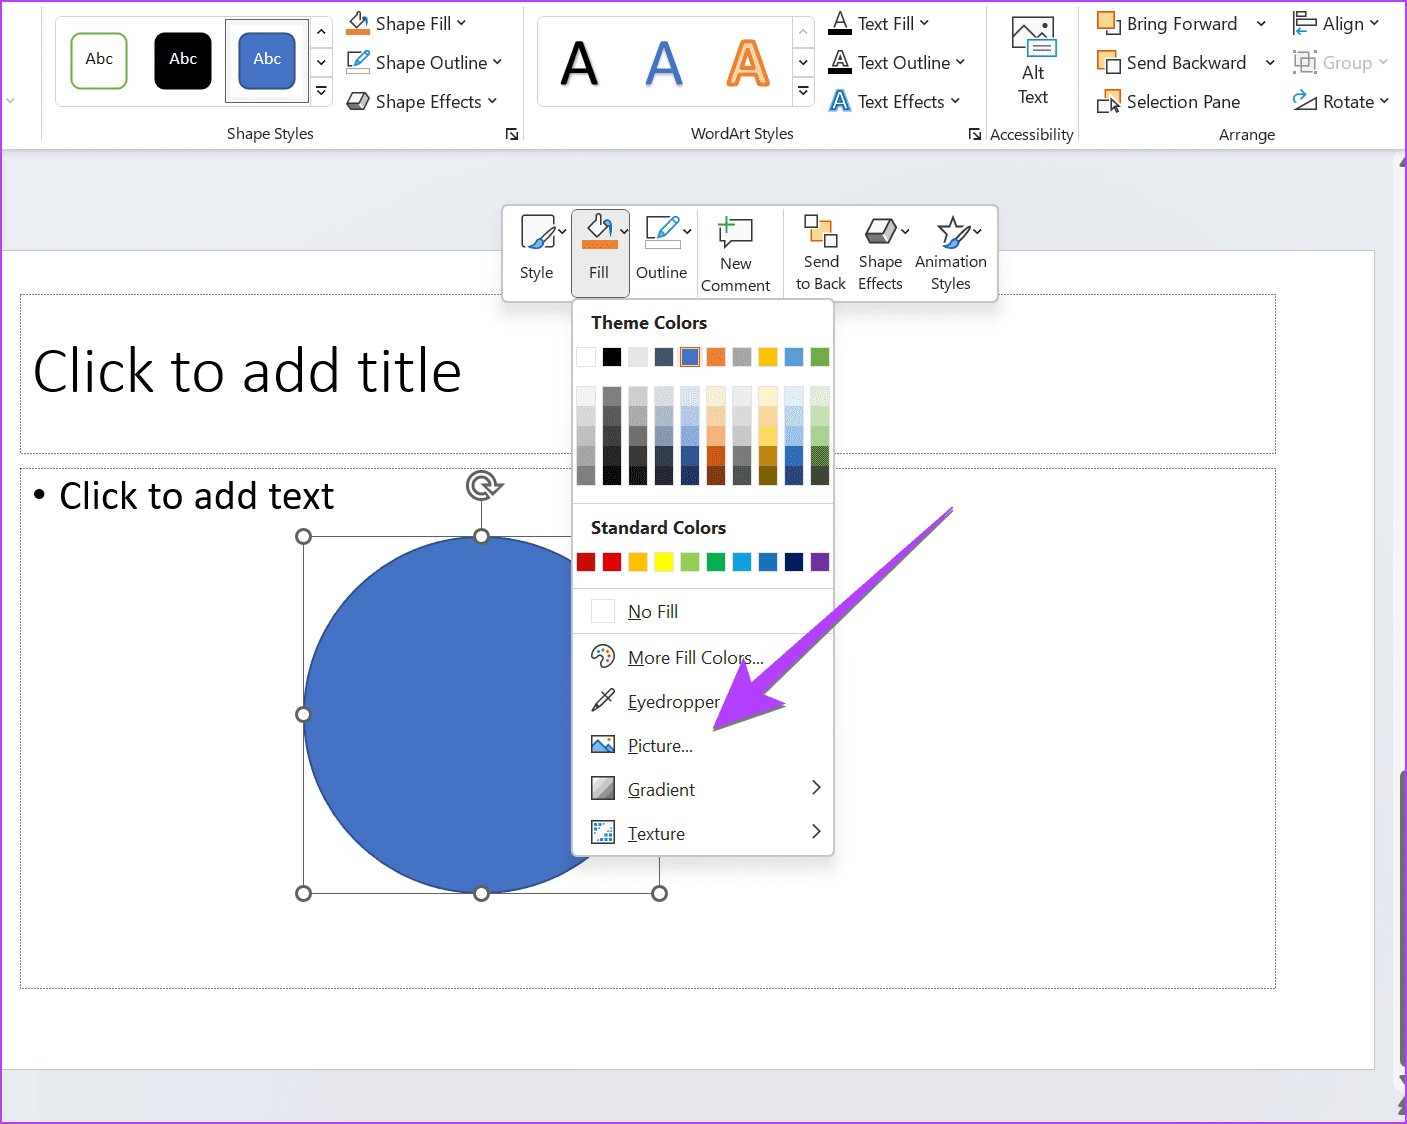This screenshot has width=1407, height=1124.
Task: Click Send to Back in mini toolbar
Action: coord(820,254)
